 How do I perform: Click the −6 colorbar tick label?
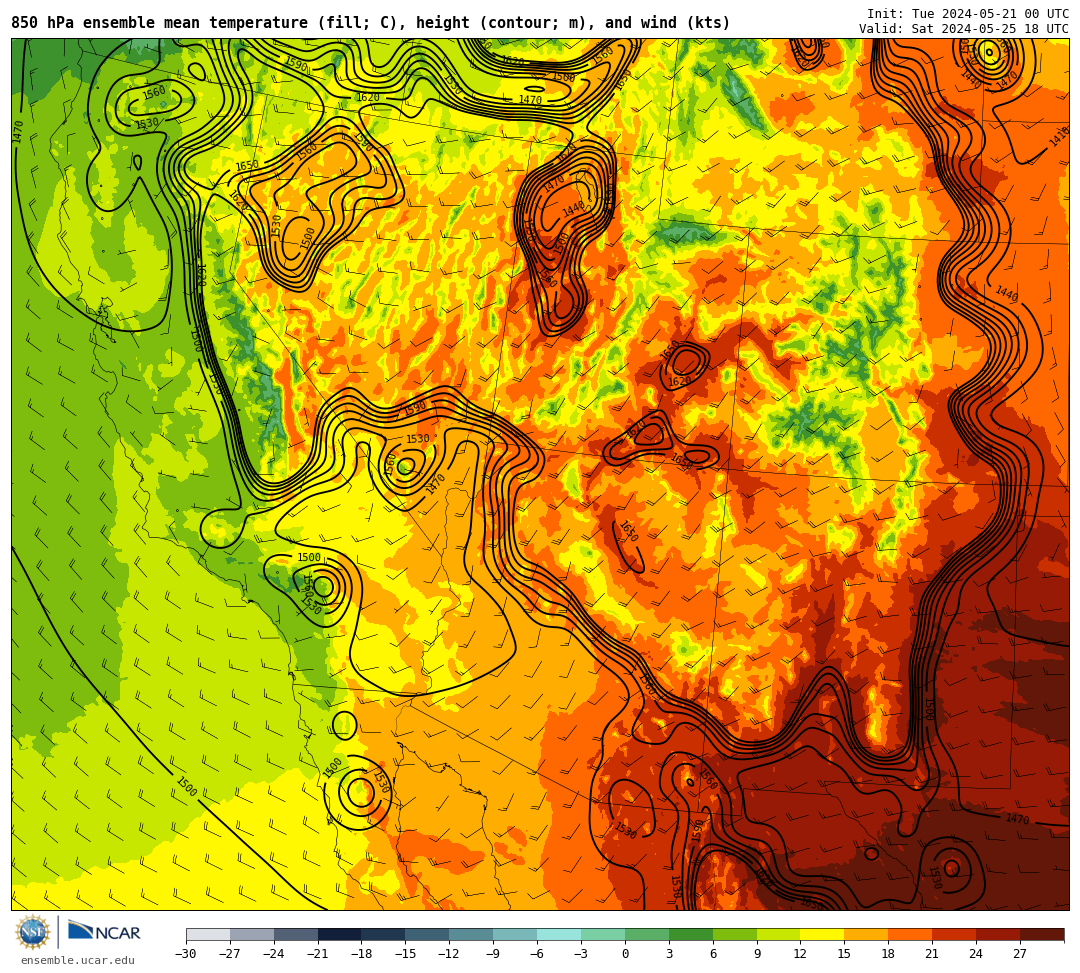537,954
